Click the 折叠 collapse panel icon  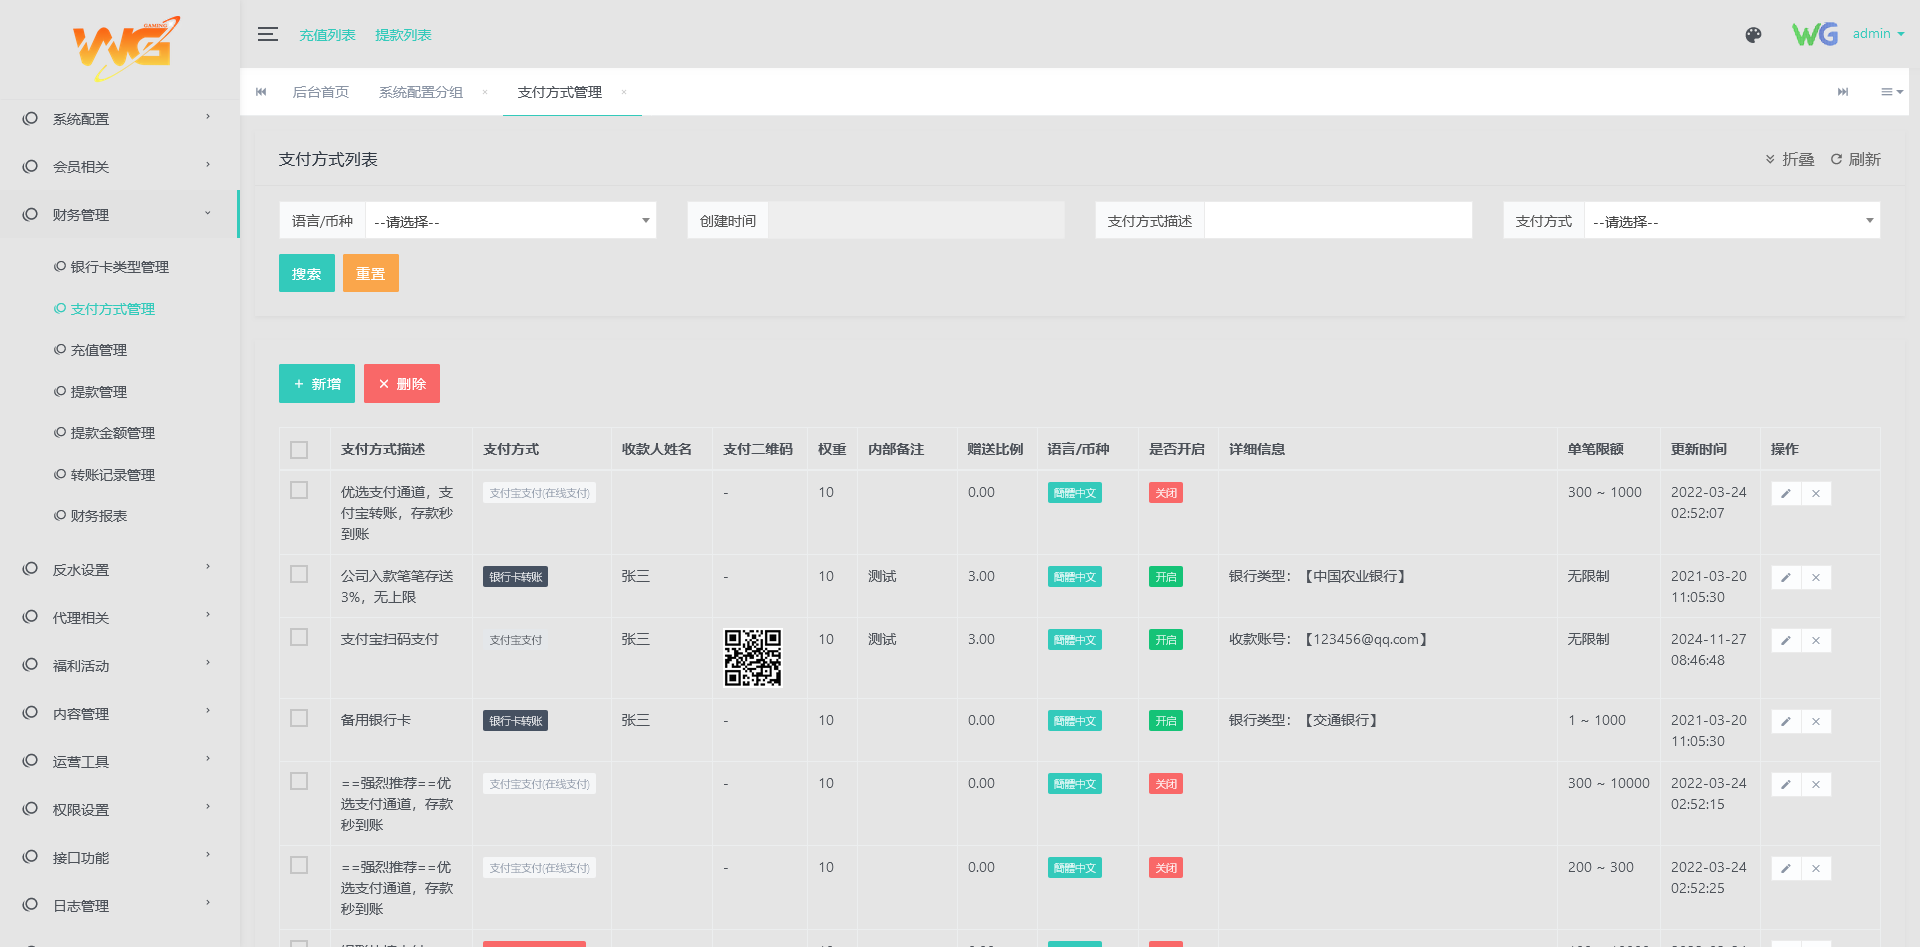tap(1770, 159)
